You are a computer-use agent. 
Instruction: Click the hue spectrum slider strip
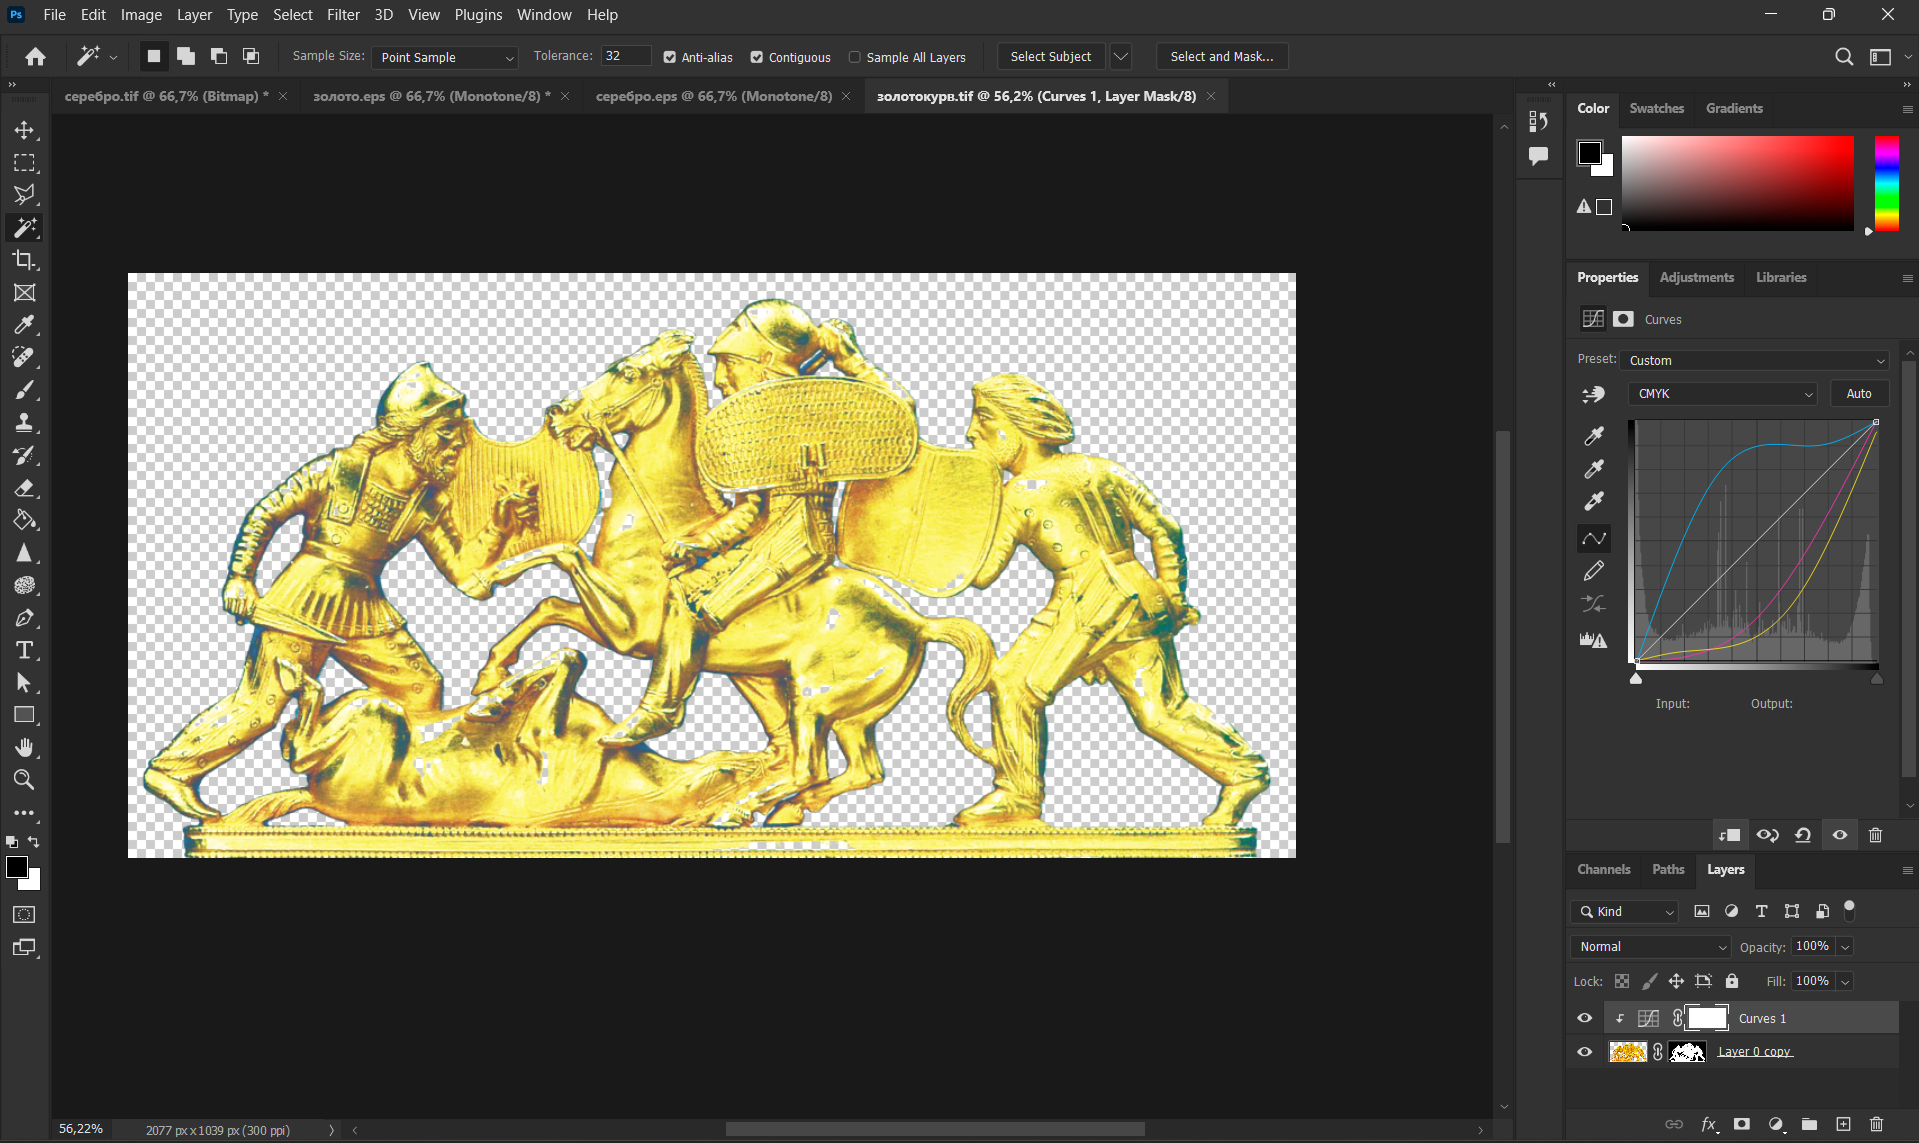(x=1886, y=183)
